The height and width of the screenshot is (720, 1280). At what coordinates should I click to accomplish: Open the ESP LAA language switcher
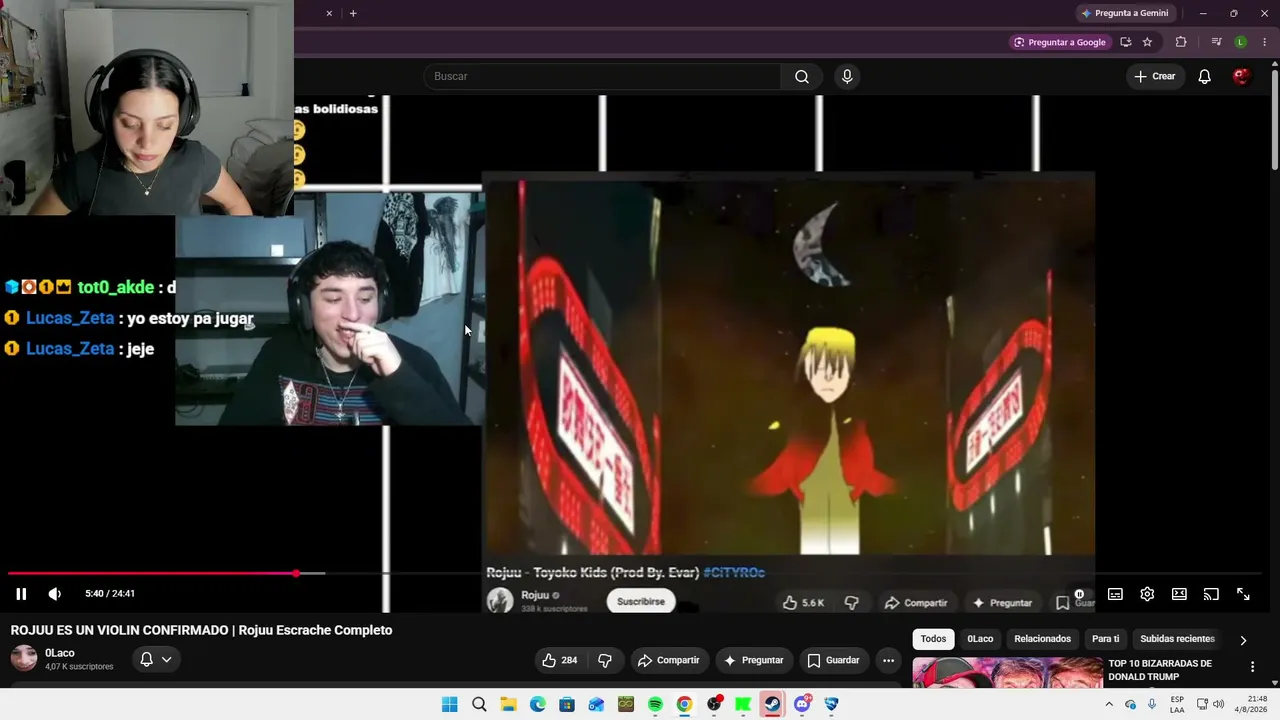(x=1177, y=704)
